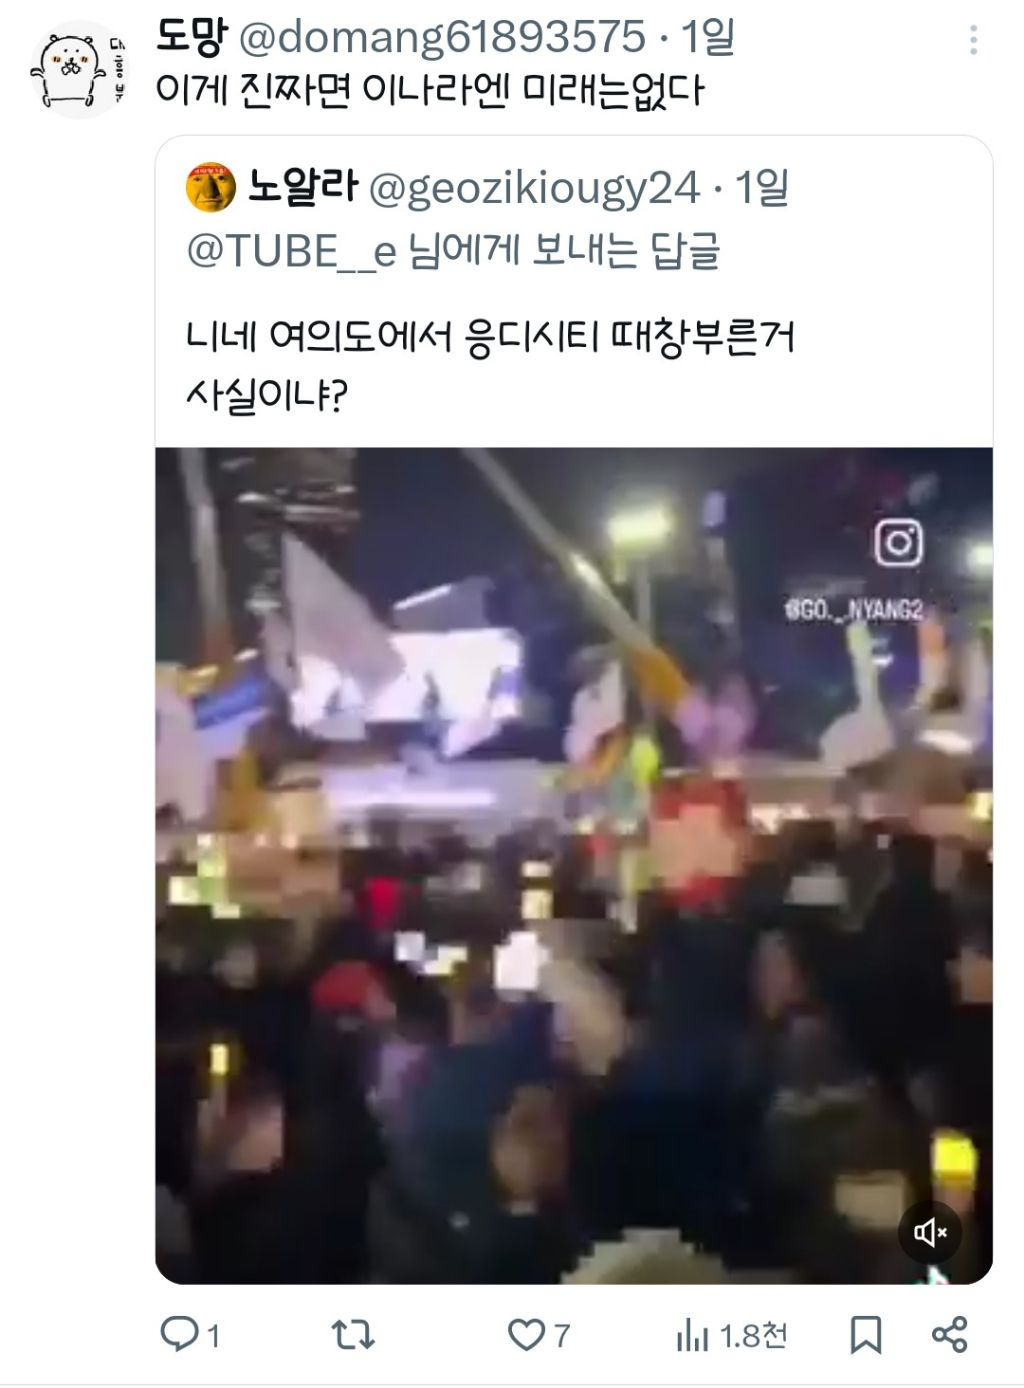
Task: Open 도망 user's profile avatar
Action: pyautogui.click(x=80, y=70)
